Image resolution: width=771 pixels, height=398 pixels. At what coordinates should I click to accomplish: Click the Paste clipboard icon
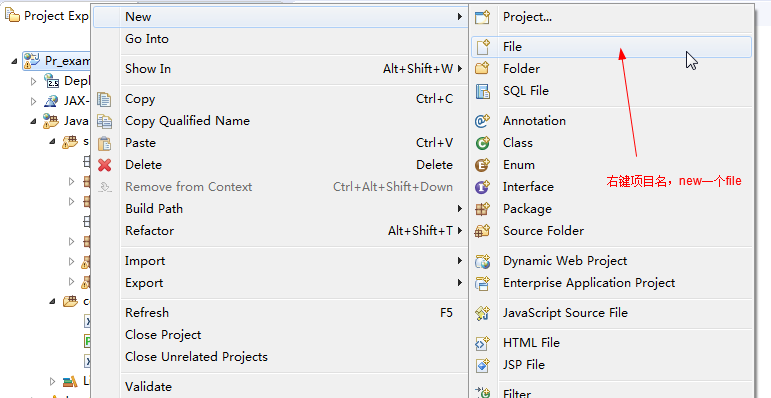(104, 143)
